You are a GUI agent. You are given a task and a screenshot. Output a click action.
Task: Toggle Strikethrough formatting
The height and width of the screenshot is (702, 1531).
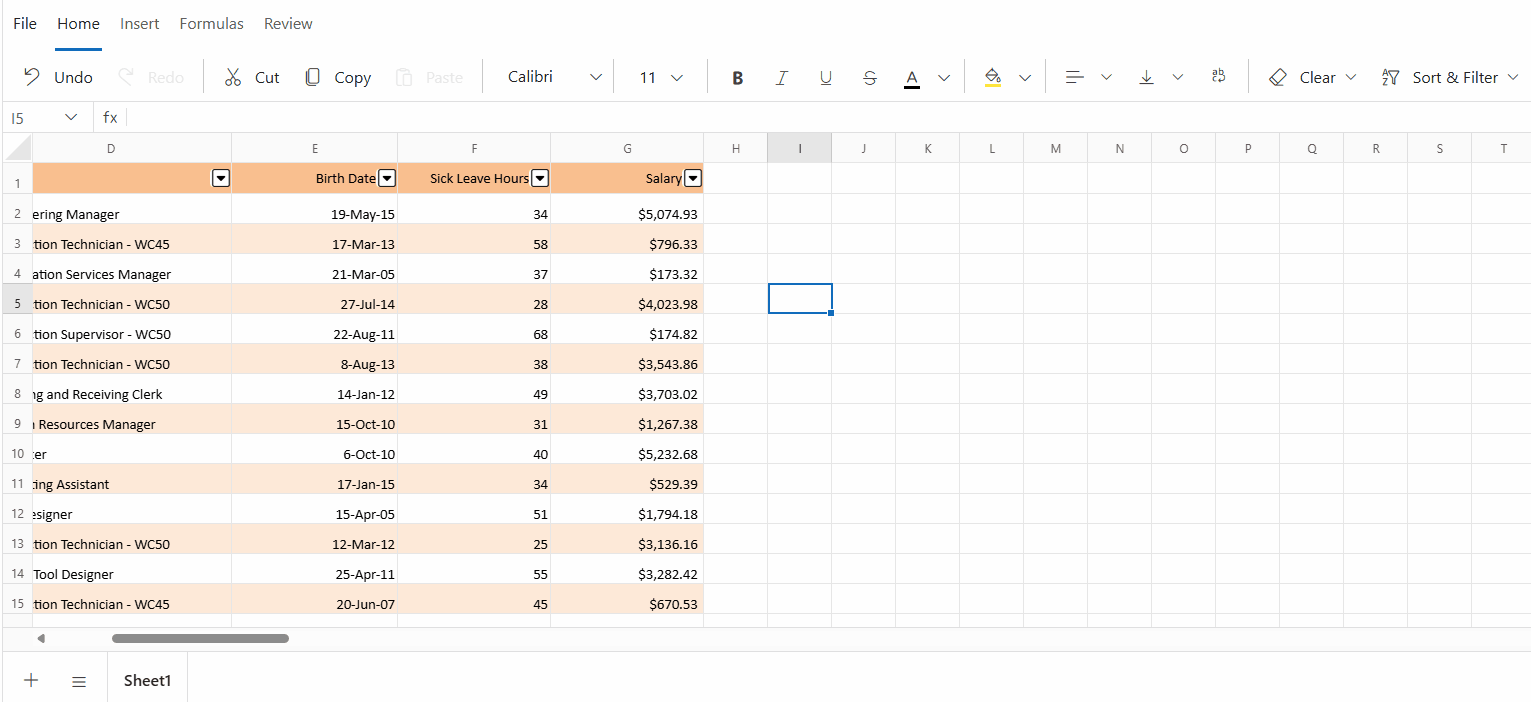[870, 77]
